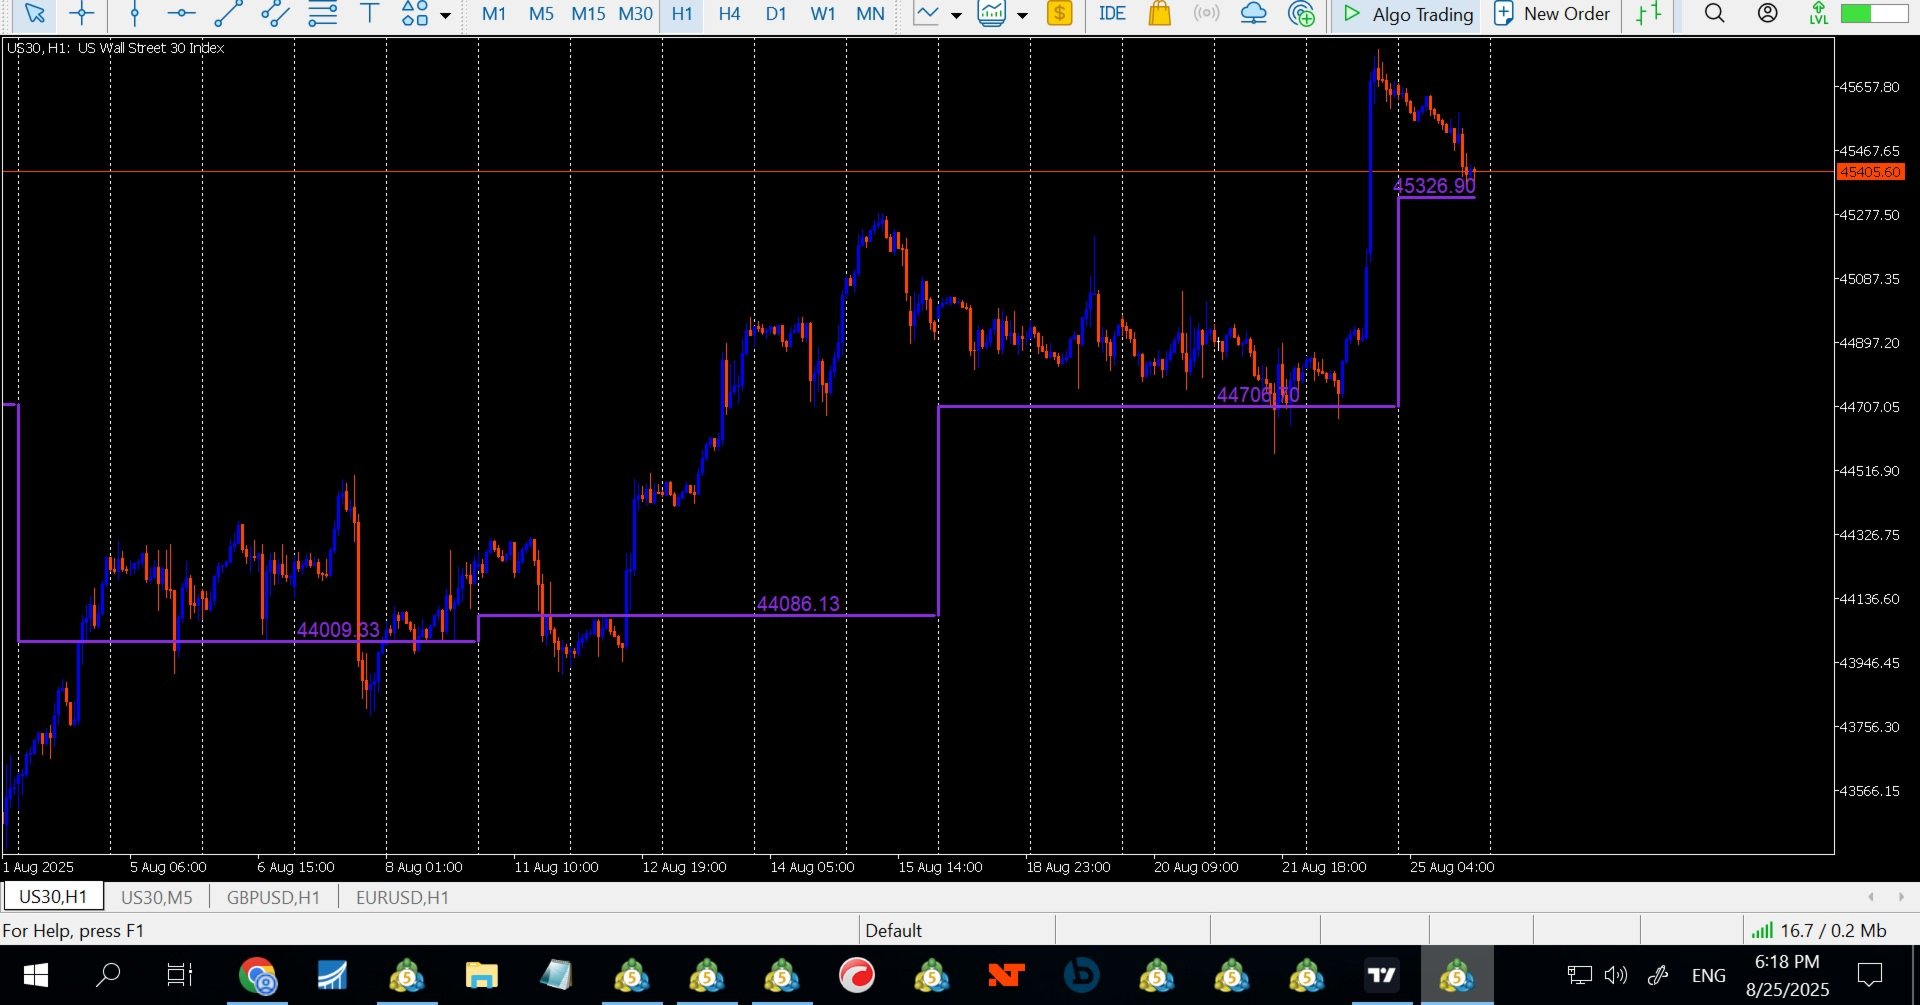1920x1005 pixels.
Task: Switch chart to M15 timeframe
Action: 588,14
